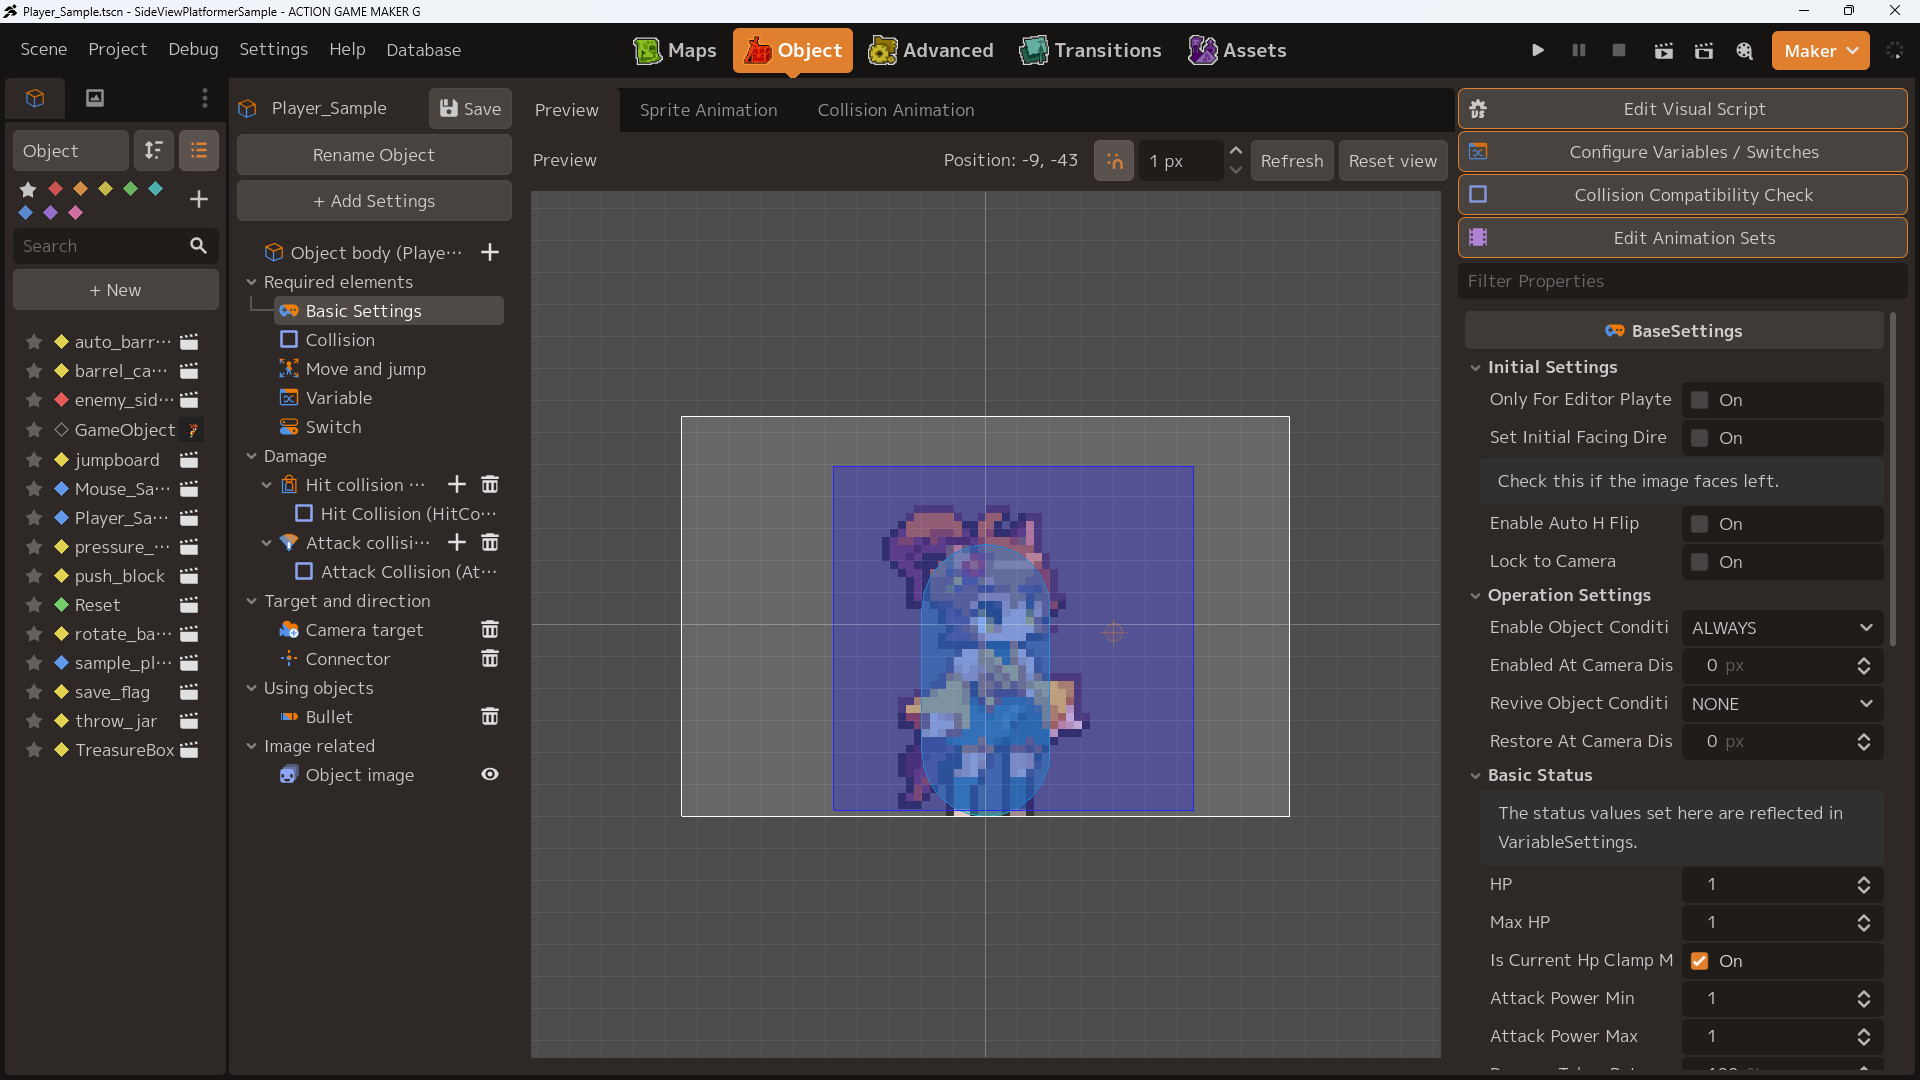Toggle Object image visibility eye
The height and width of the screenshot is (1080, 1920).
click(x=490, y=774)
